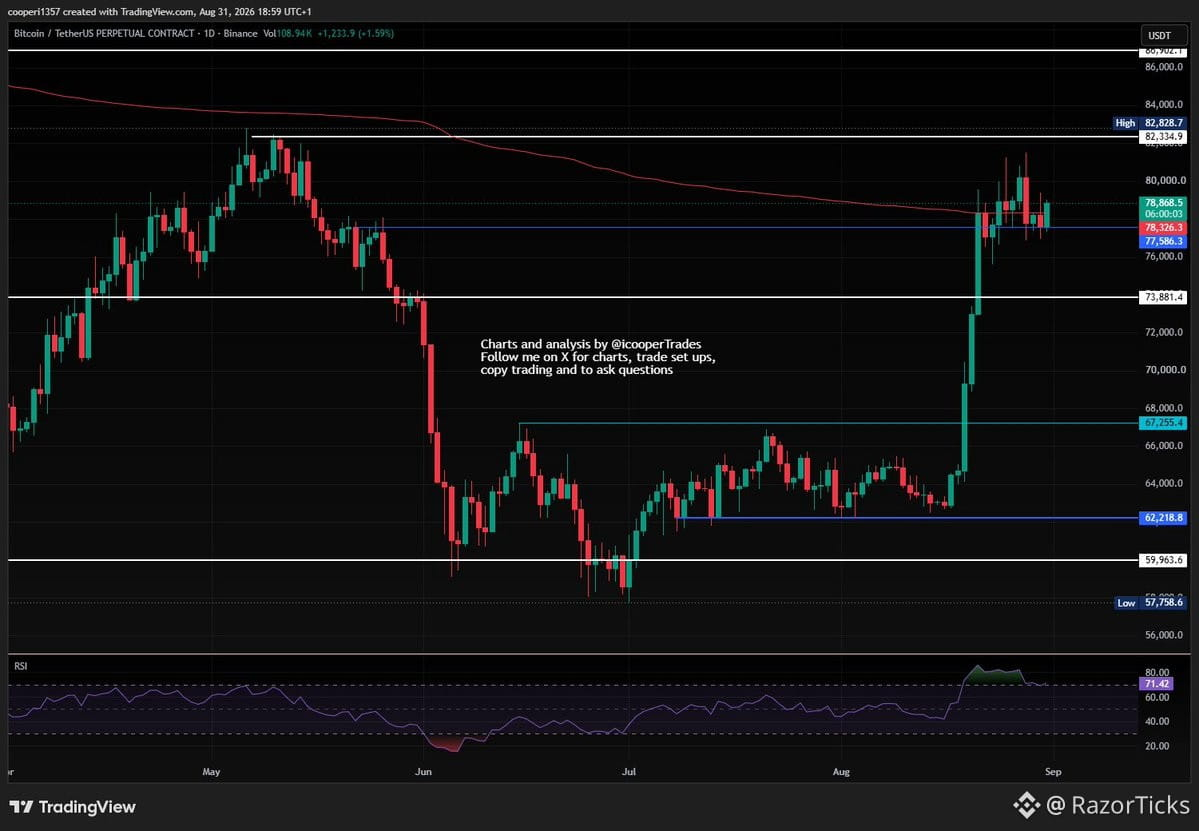
Task: Click the Sep label on time axis
Action: [x=1053, y=772]
